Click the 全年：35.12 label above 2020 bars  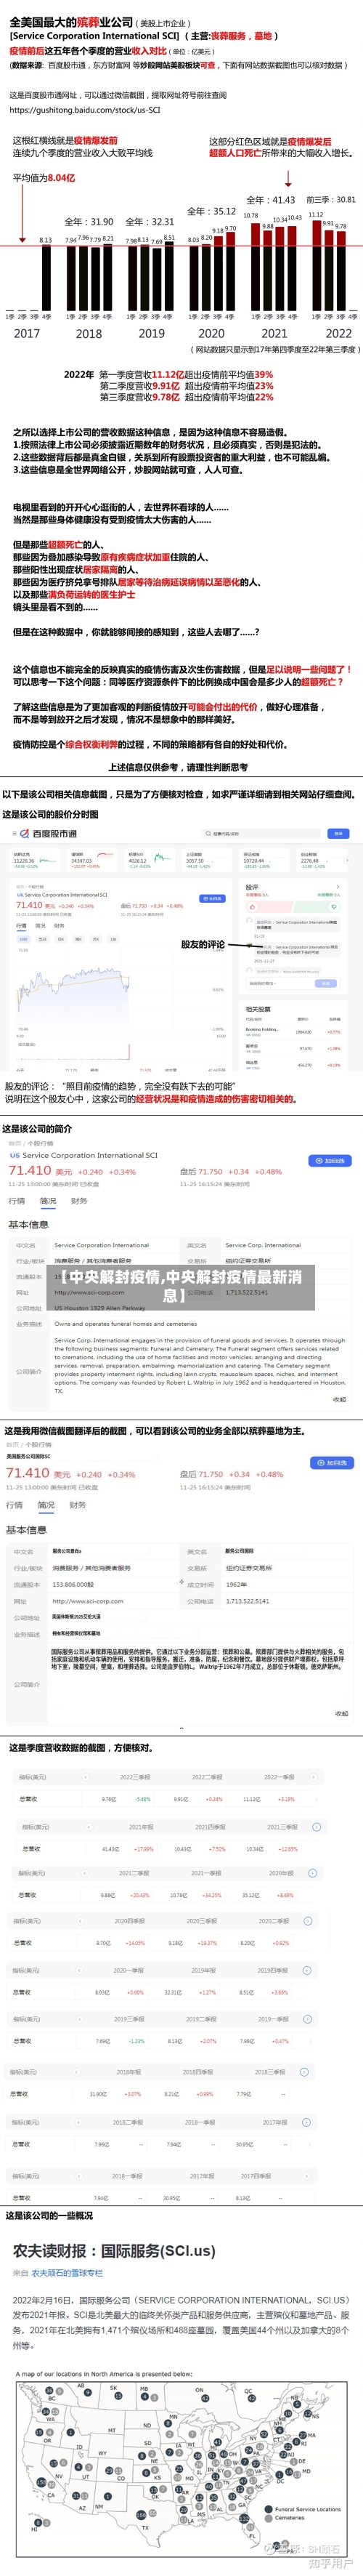(211, 211)
